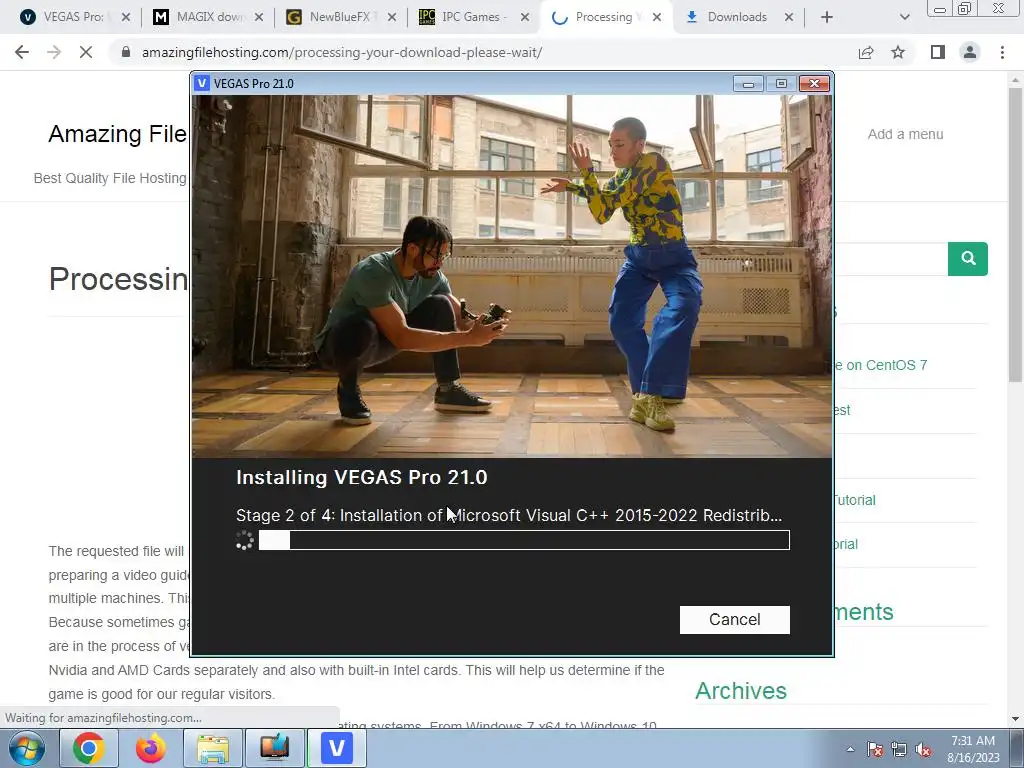The height and width of the screenshot is (768, 1024).
Task: Click the page vertical scrollbar
Action: click(x=1015, y=235)
